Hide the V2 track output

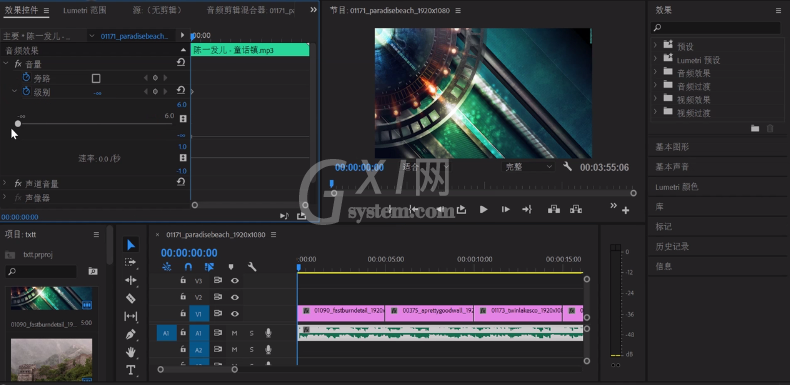point(235,297)
